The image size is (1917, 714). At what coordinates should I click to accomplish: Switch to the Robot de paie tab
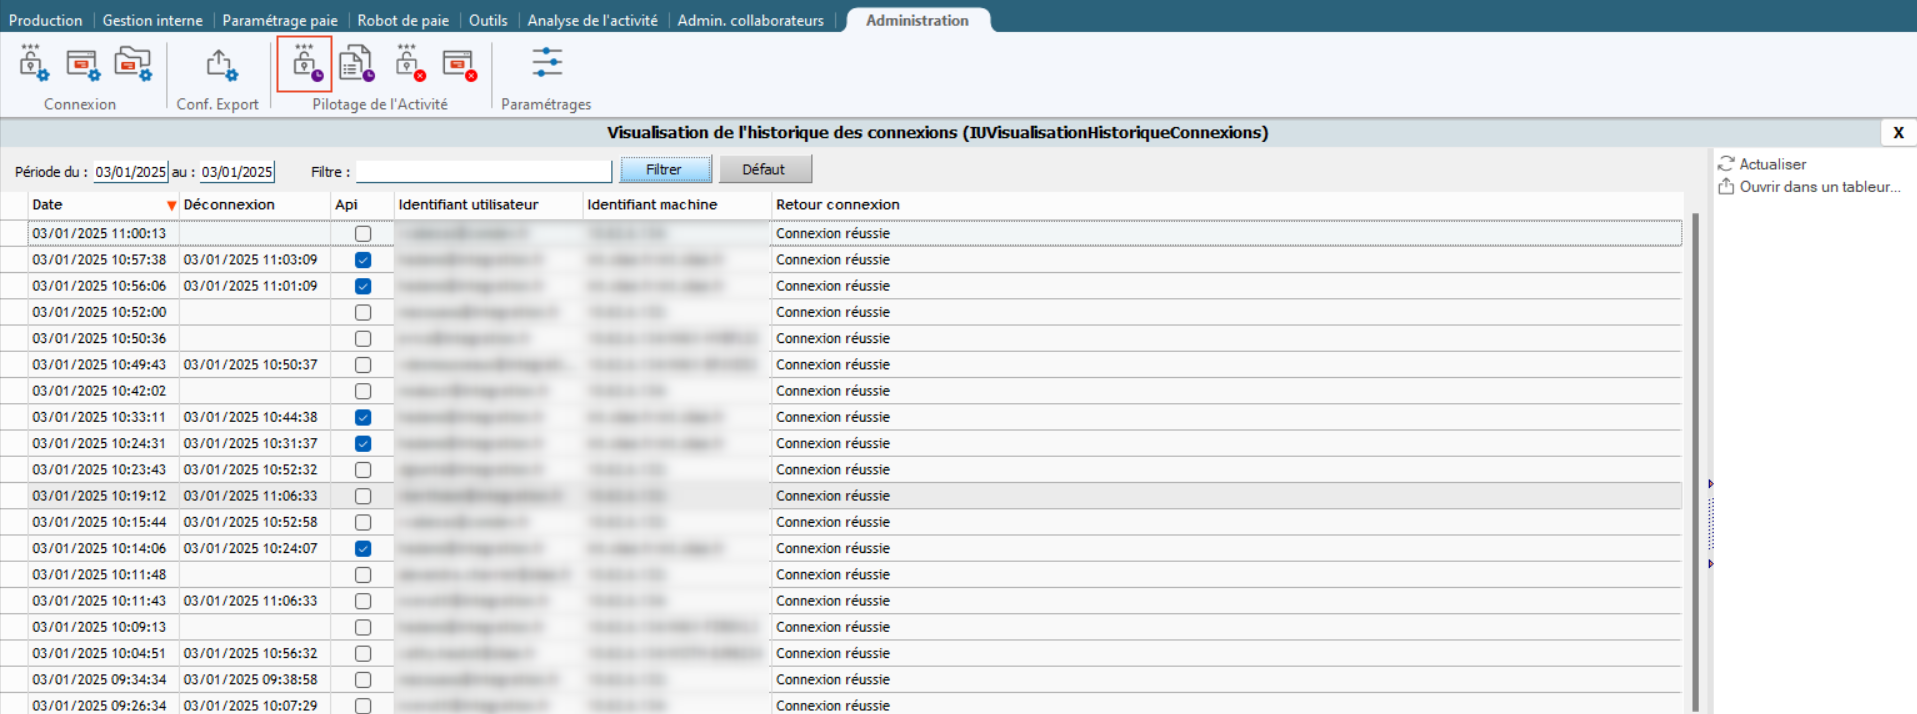403,20
